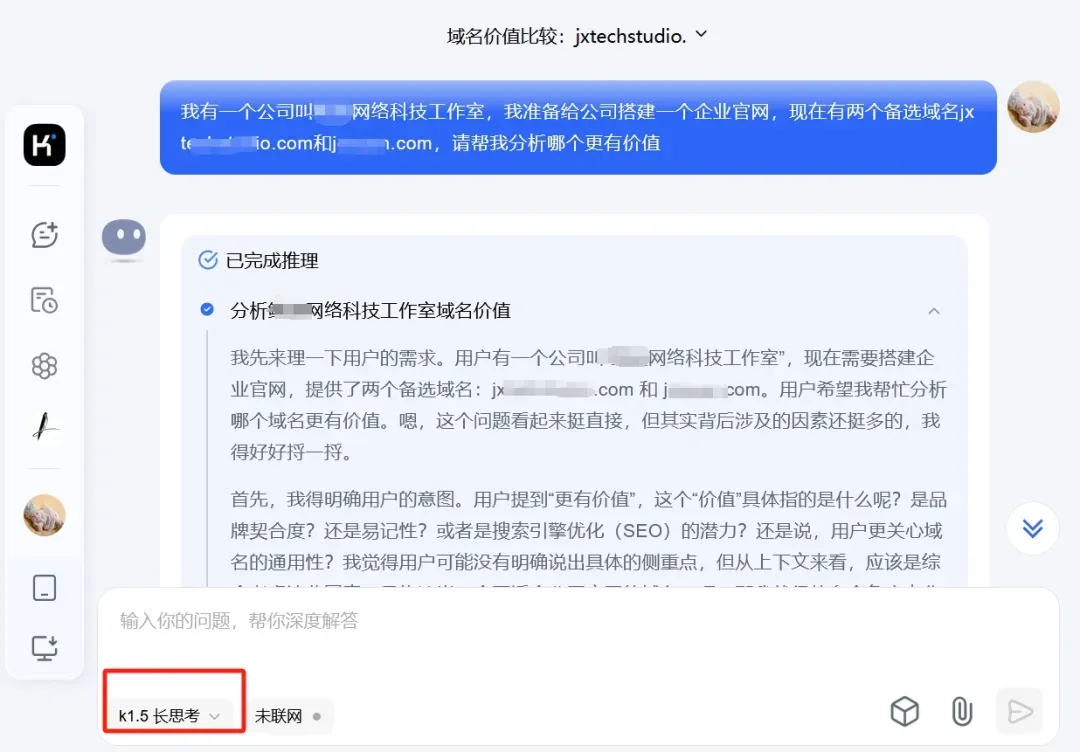
Task: Collapse the reasoning section with the chevron
Action: (934, 311)
